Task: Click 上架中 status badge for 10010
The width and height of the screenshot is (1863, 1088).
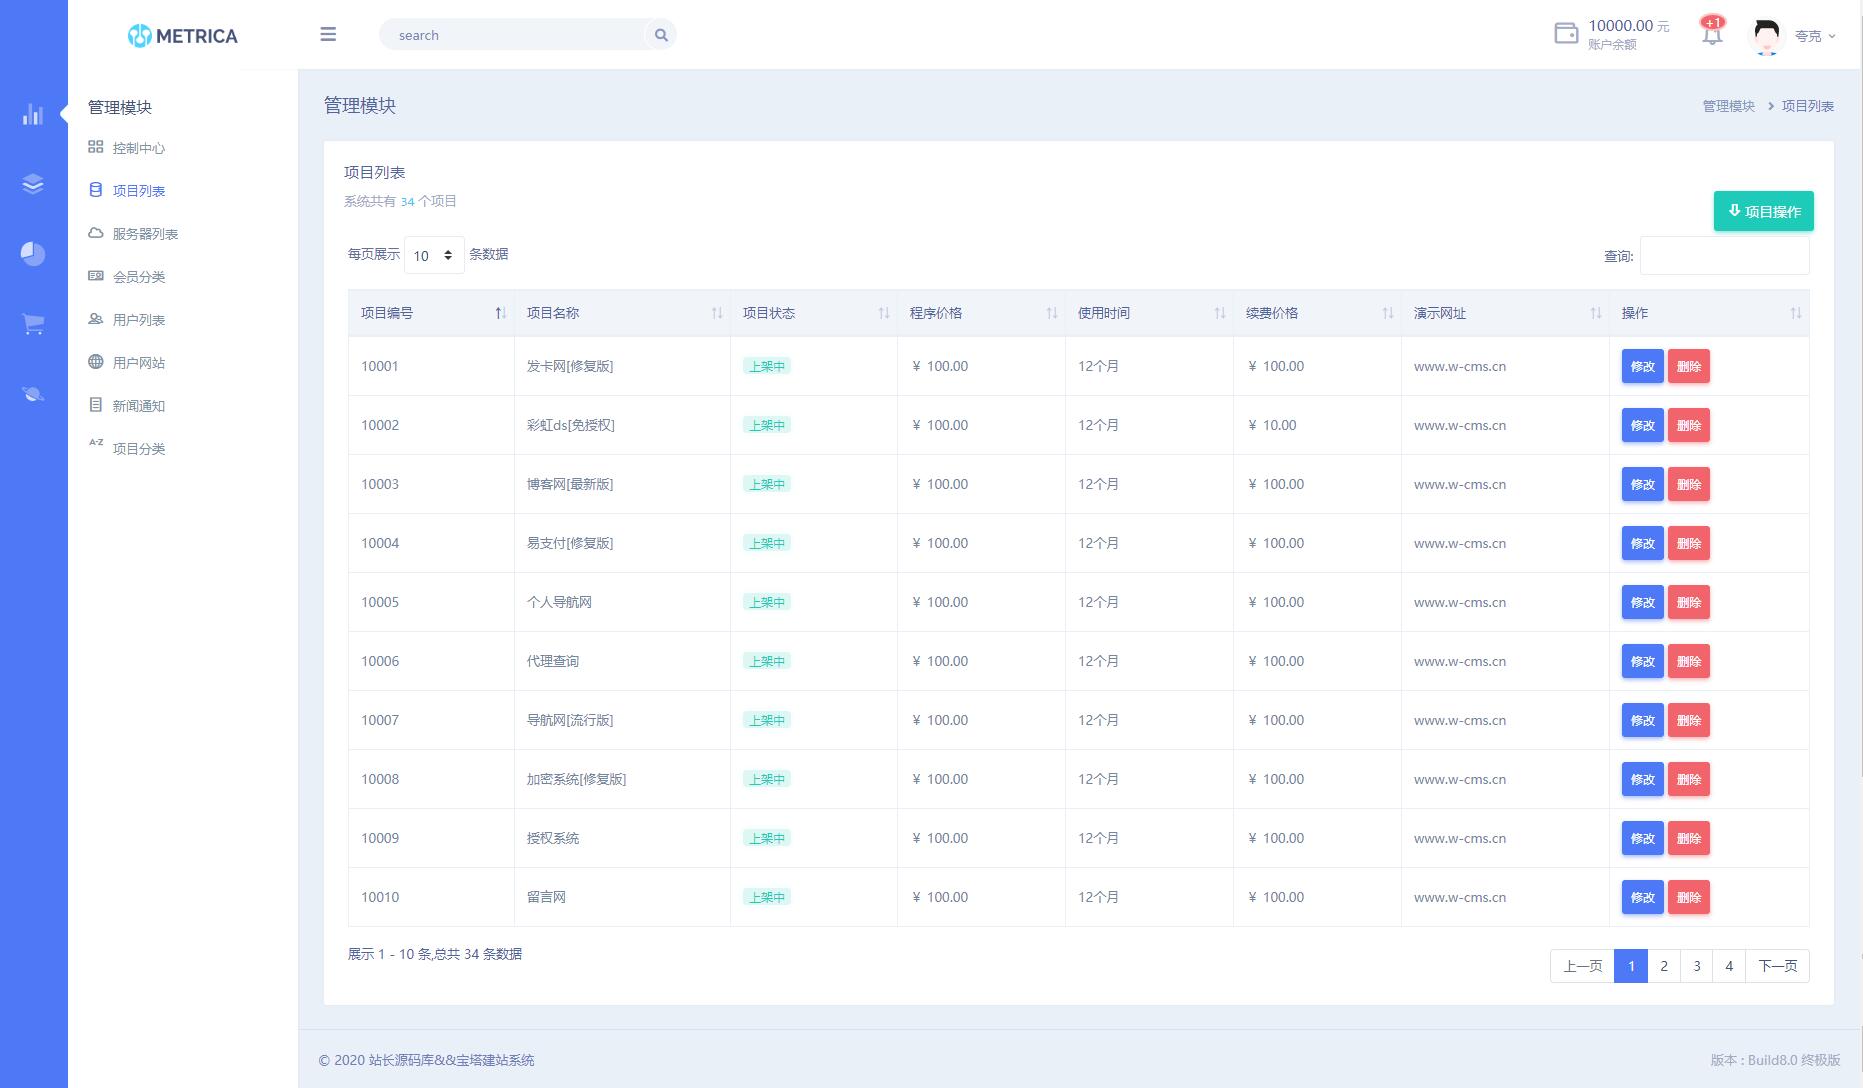Action: (x=767, y=897)
